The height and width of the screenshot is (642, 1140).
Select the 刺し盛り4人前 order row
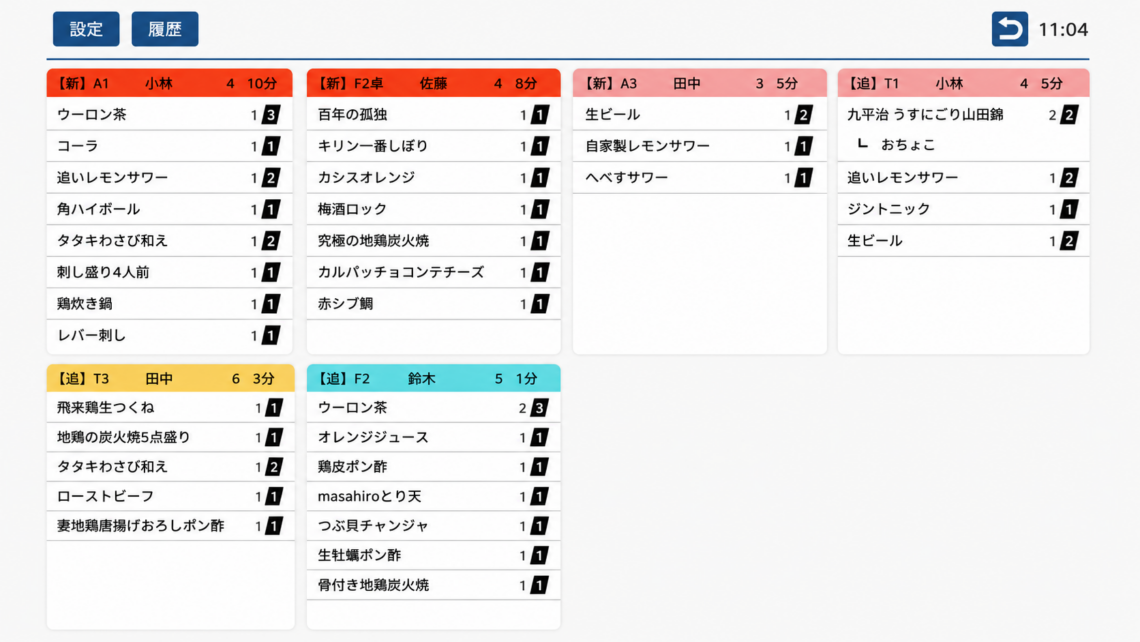(169, 273)
